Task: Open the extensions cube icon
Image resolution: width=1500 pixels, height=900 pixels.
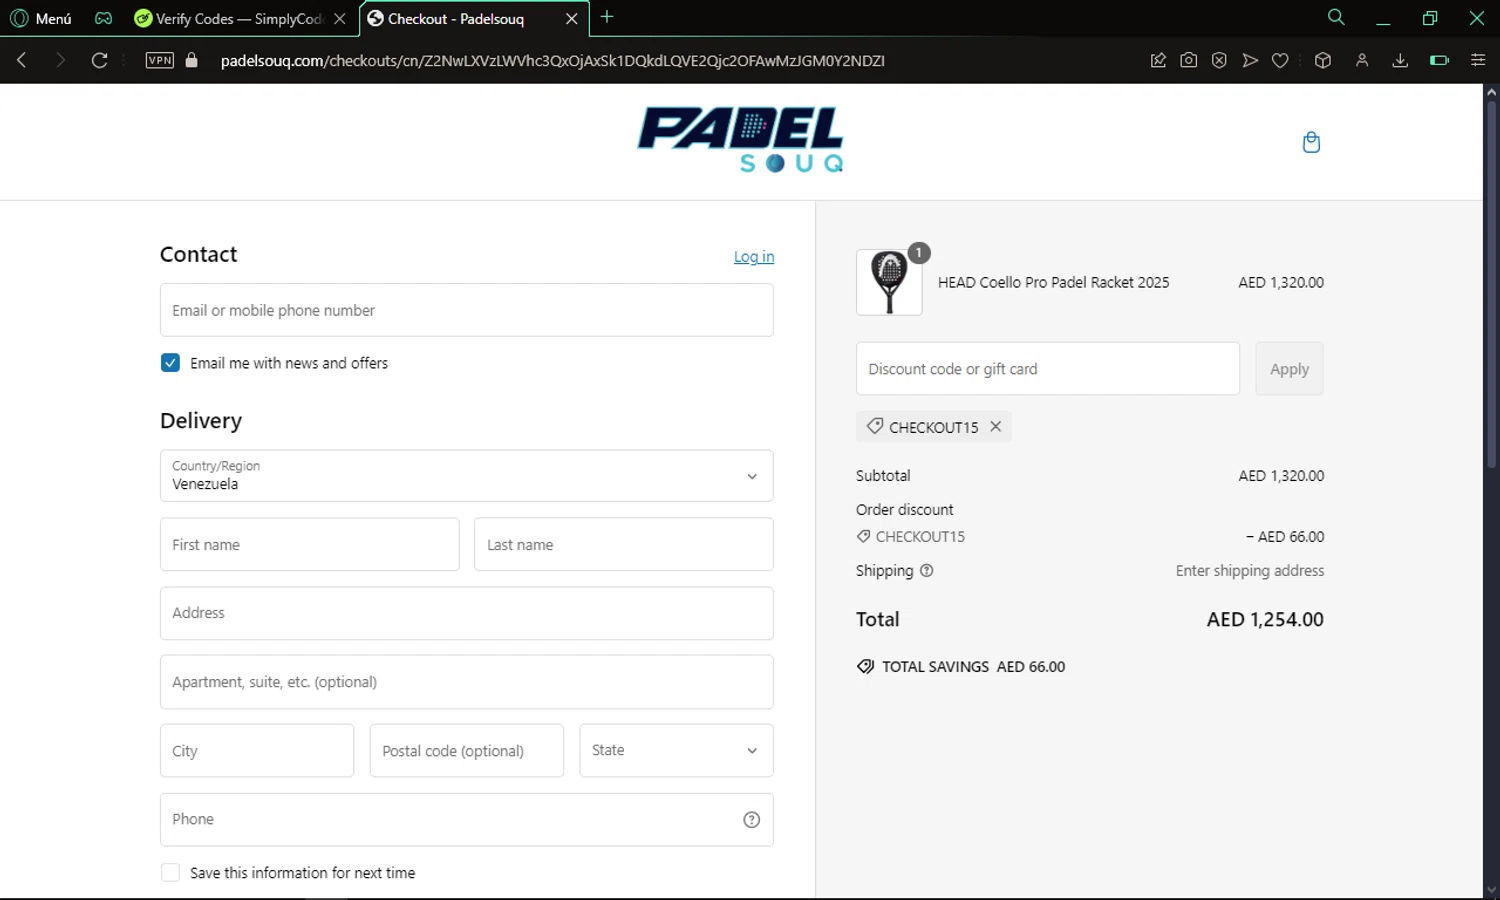Action: pyautogui.click(x=1323, y=60)
